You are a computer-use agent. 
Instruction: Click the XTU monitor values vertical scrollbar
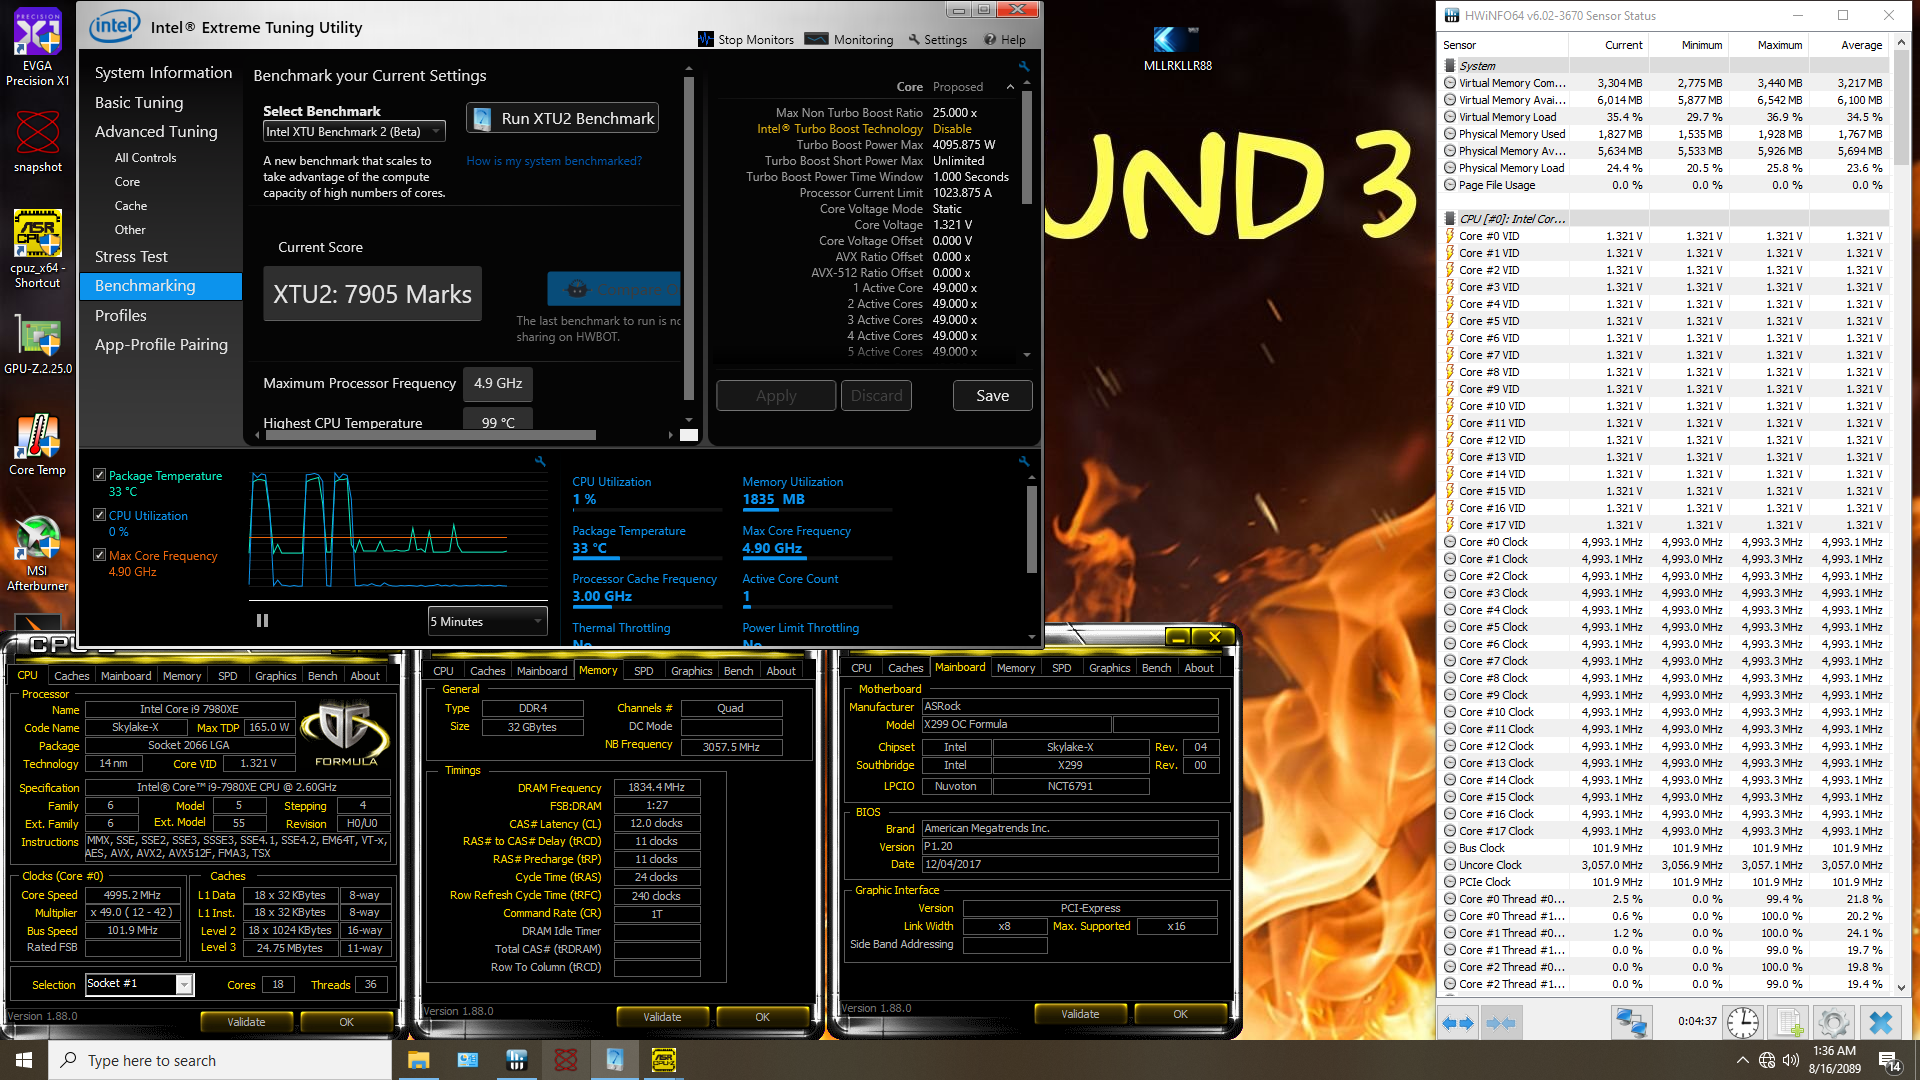(1031, 530)
